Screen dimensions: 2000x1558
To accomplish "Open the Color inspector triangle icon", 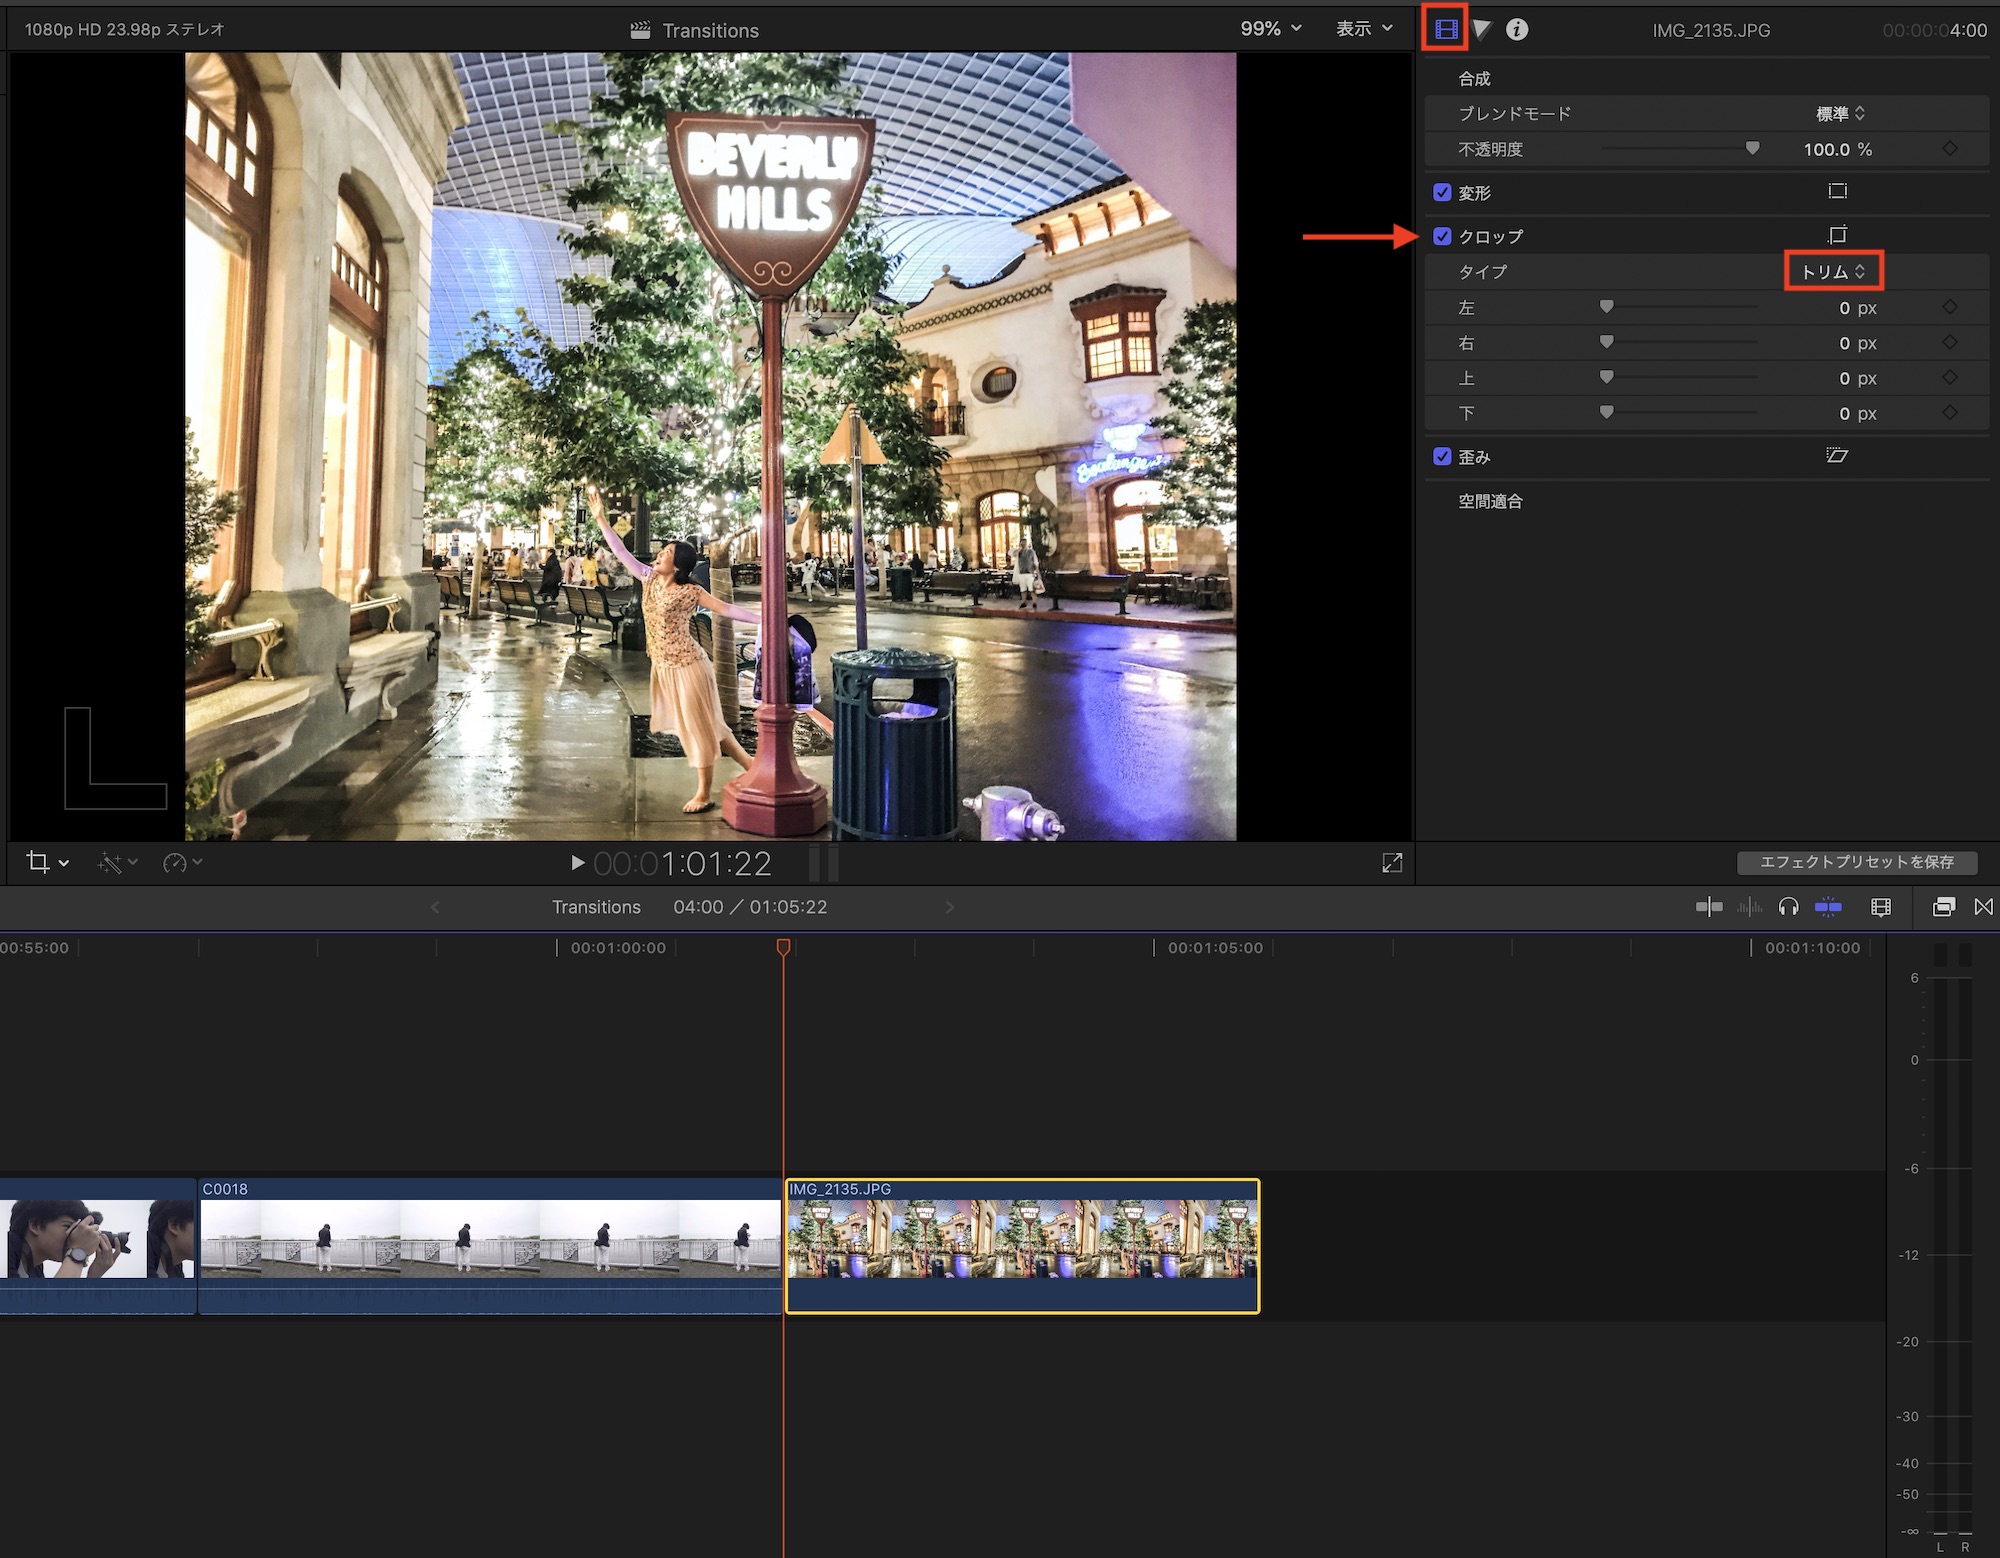I will 1482,29.
